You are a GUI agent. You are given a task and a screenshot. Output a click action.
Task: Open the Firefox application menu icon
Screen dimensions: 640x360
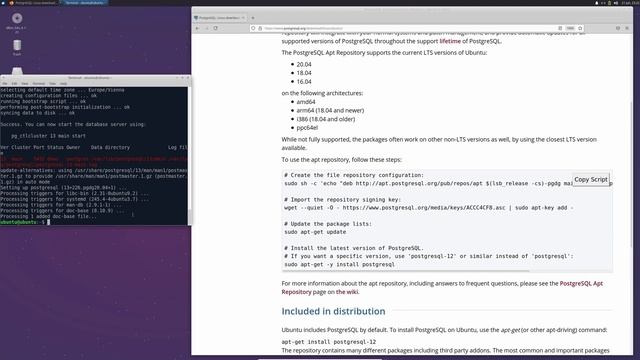tap(627, 28)
